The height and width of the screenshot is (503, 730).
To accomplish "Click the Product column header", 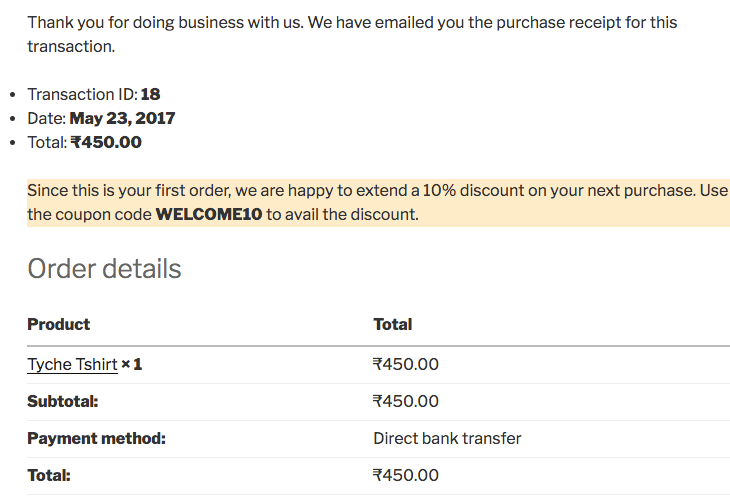I will coord(59,324).
